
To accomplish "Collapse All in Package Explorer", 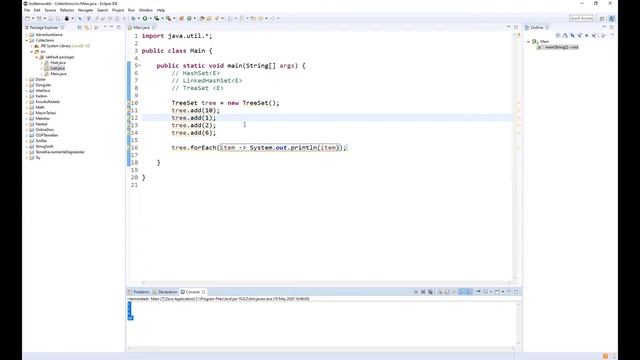I will 80,27.
